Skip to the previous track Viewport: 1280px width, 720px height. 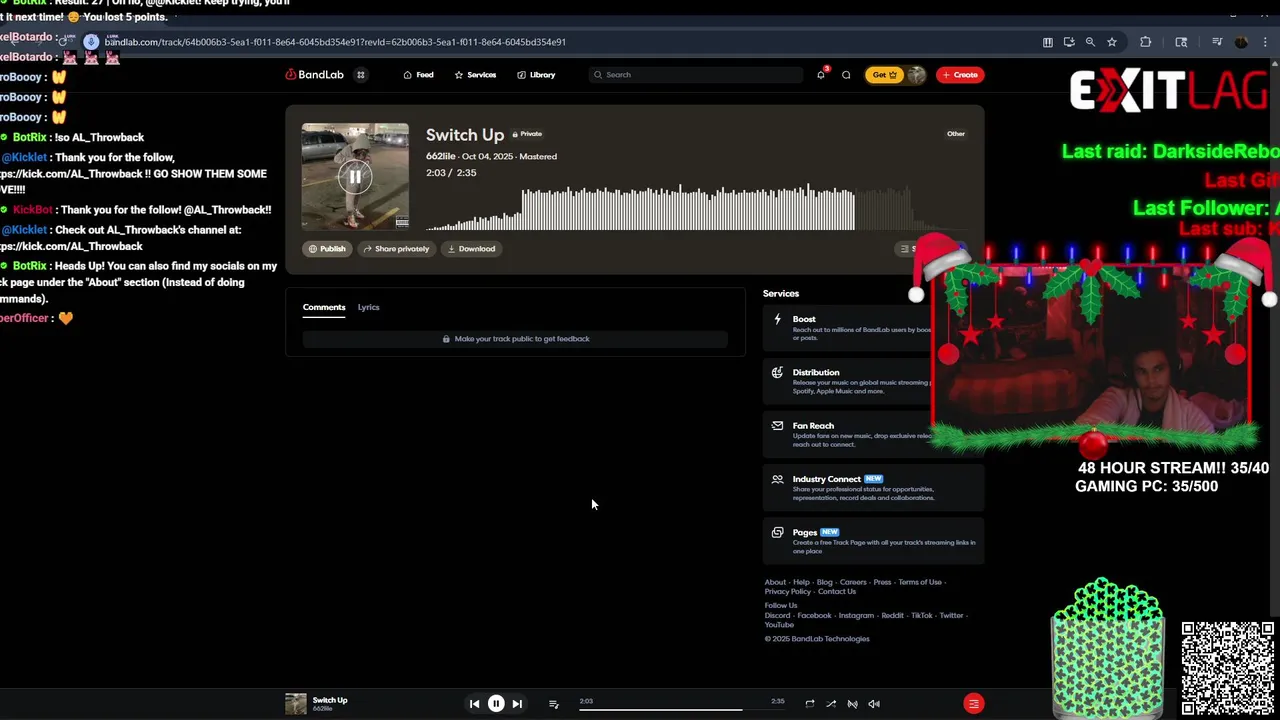pyautogui.click(x=474, y=704)
